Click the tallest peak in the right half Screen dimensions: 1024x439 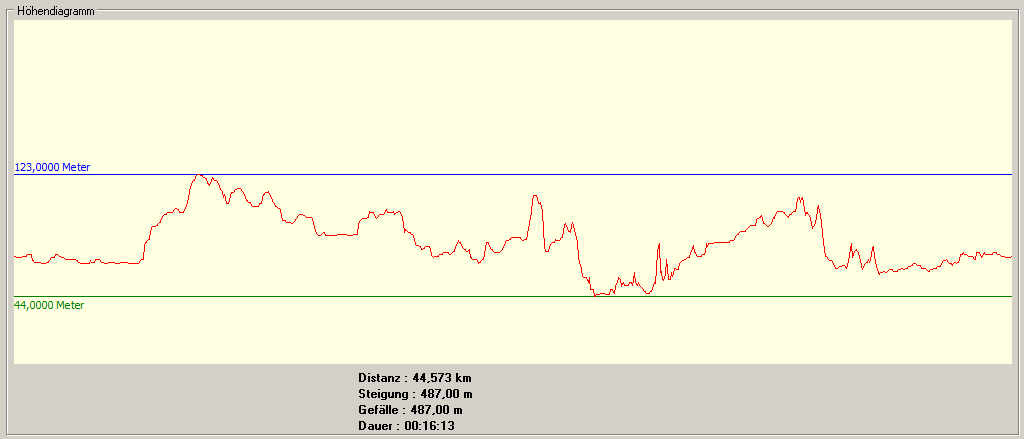pyautogui.click(x=799, y=199)
